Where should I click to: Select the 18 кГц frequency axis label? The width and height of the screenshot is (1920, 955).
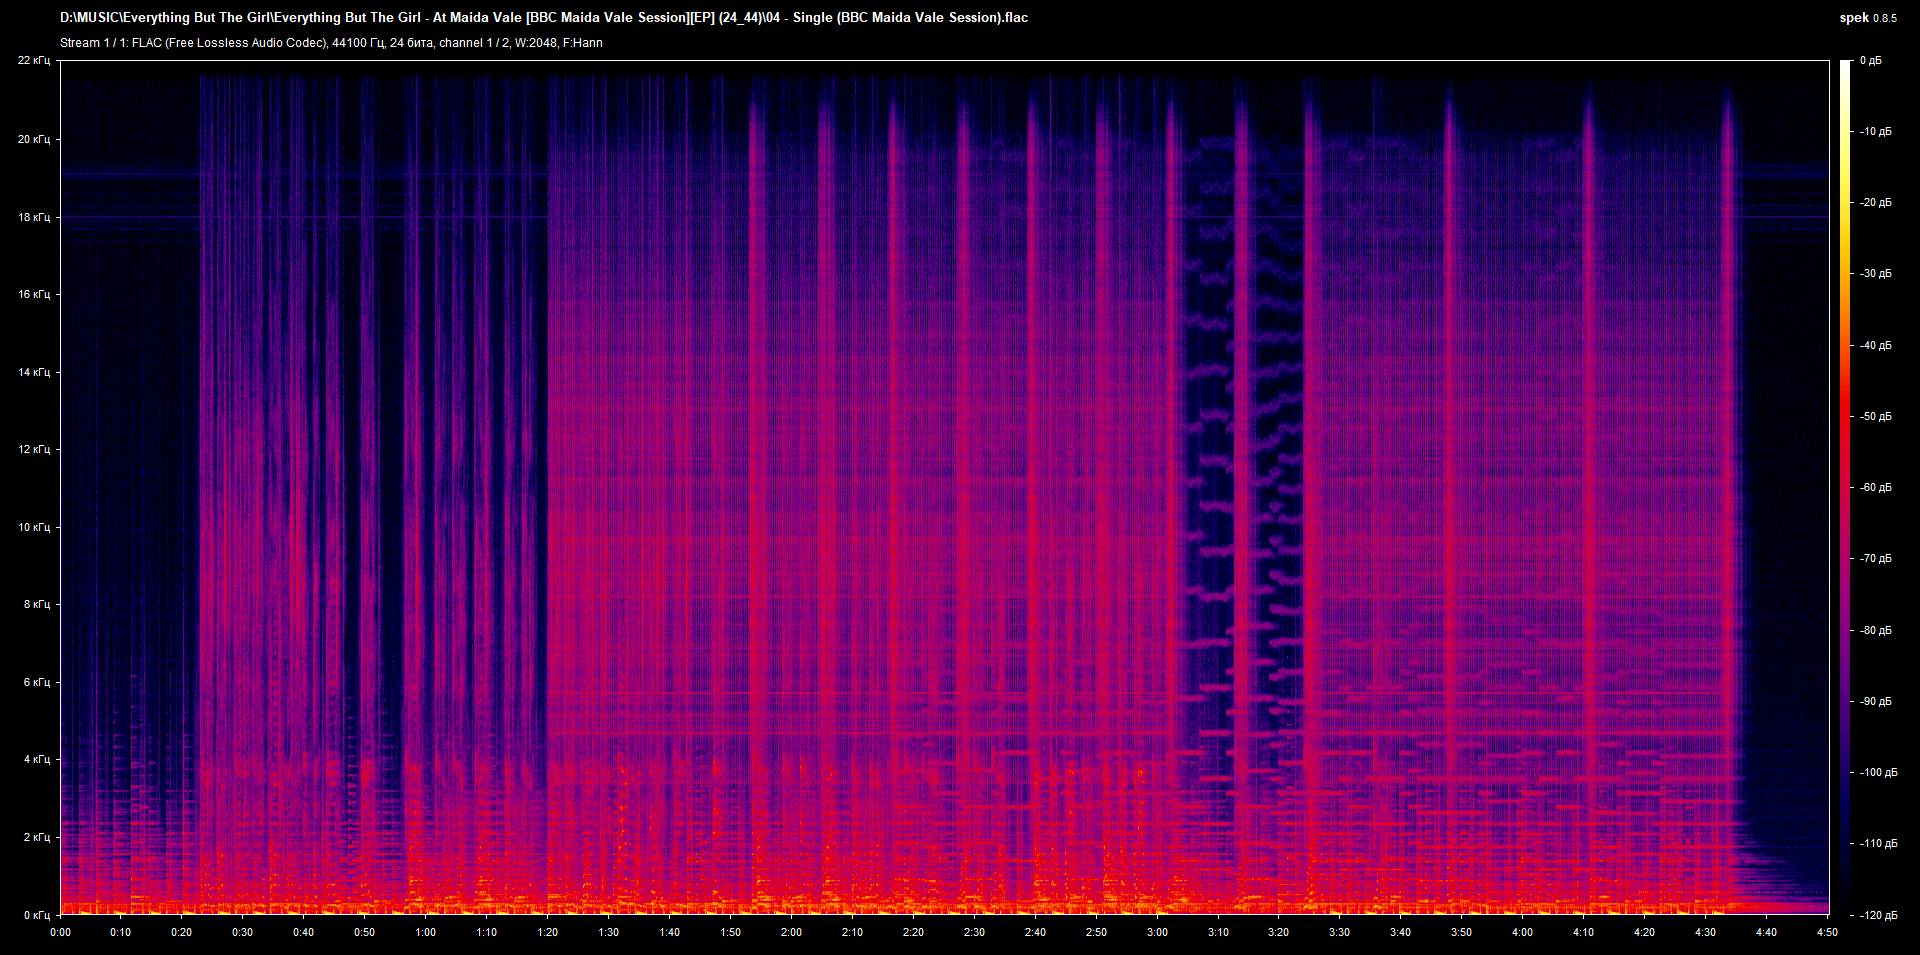click(x=33, y=217)
